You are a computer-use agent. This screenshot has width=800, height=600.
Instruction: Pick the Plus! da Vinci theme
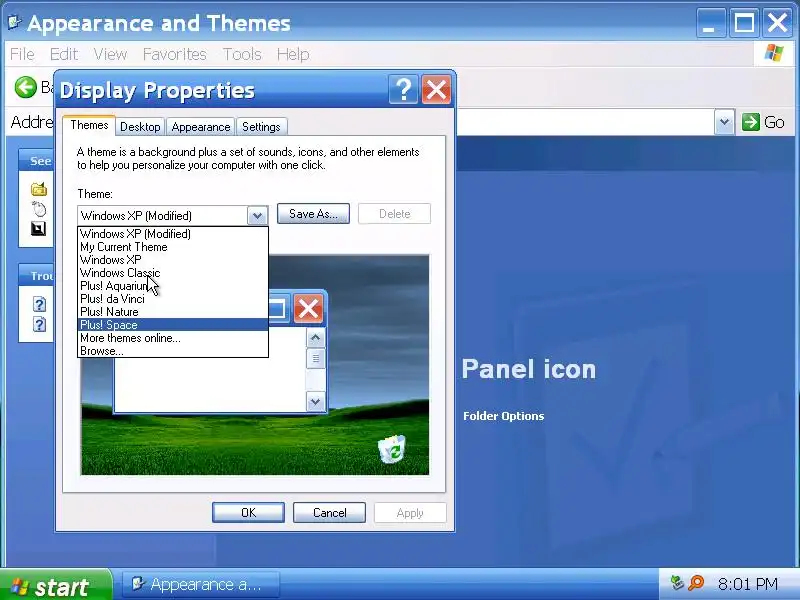[x=173, y=299]
